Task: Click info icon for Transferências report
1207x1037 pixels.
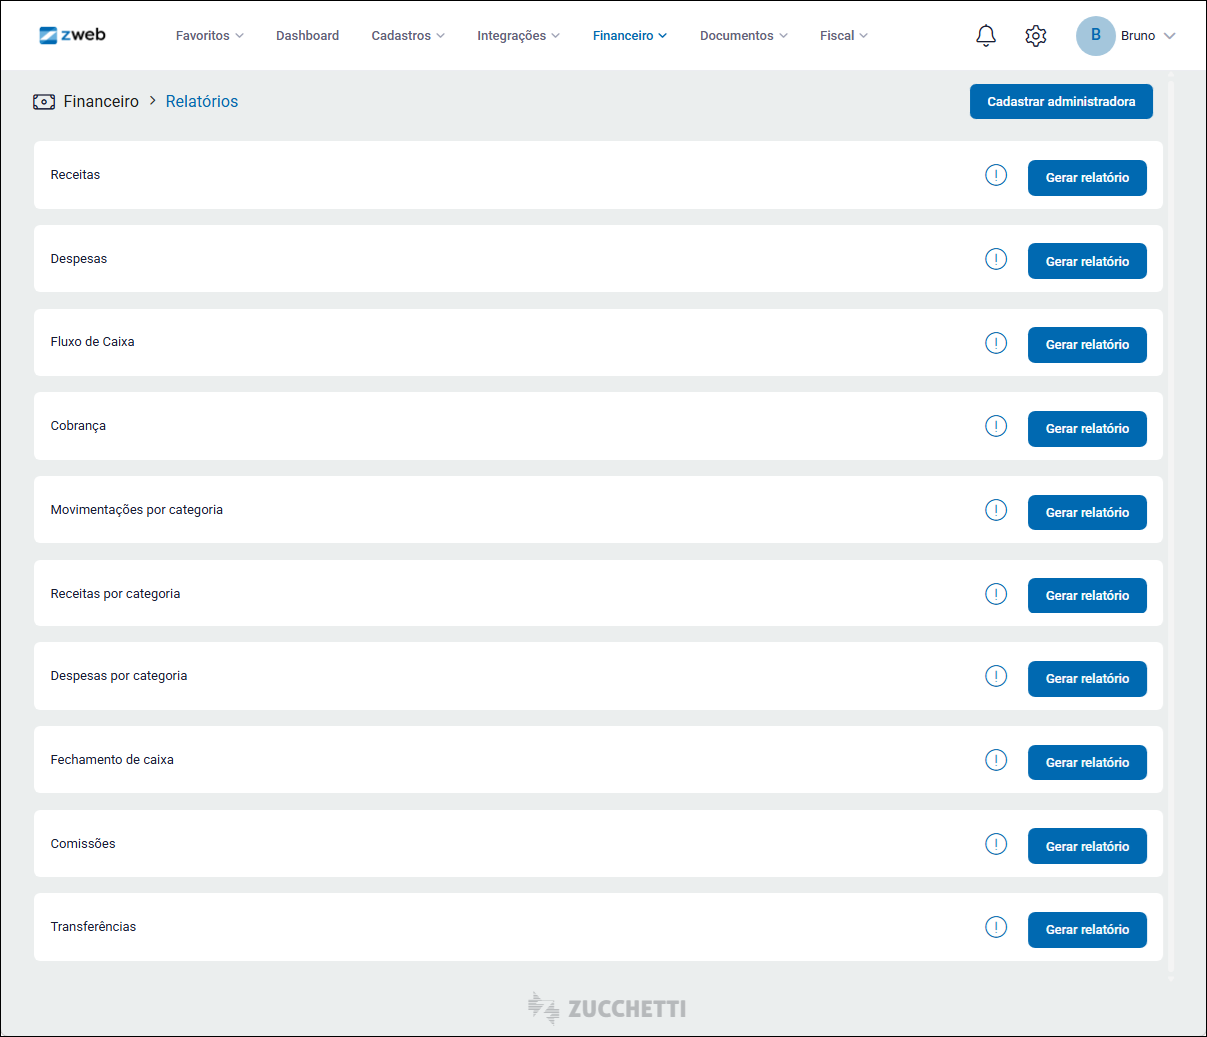Action: (995, 927)
